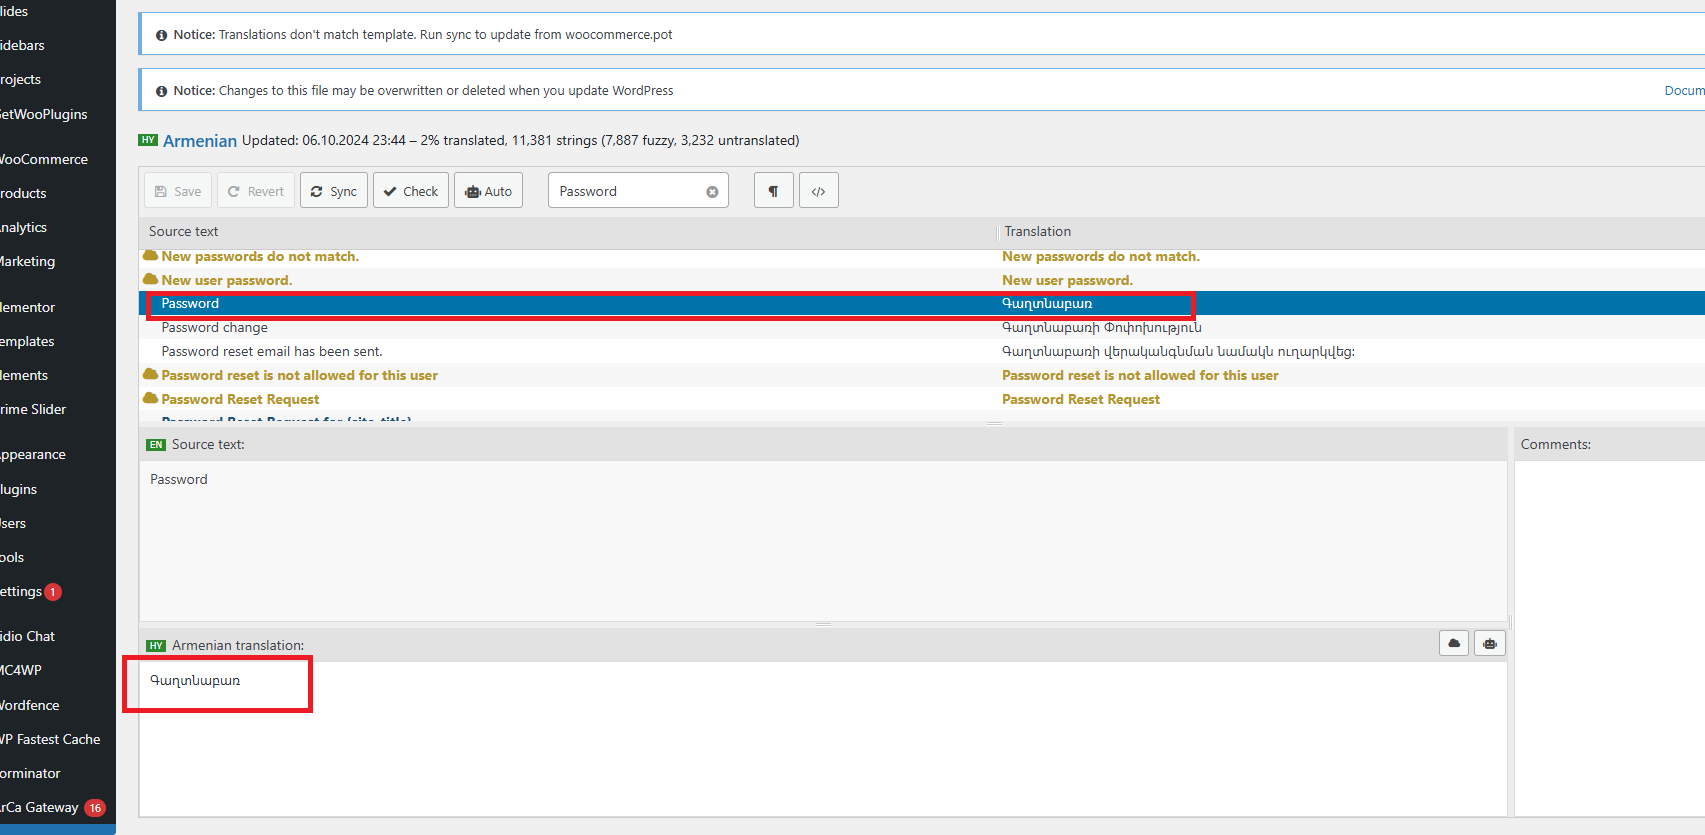The height and width of the screenshot is (835, 1705).
Task: Click the cloud icon next to 'Password Reset Request'
Action: (x=151, y=398)
